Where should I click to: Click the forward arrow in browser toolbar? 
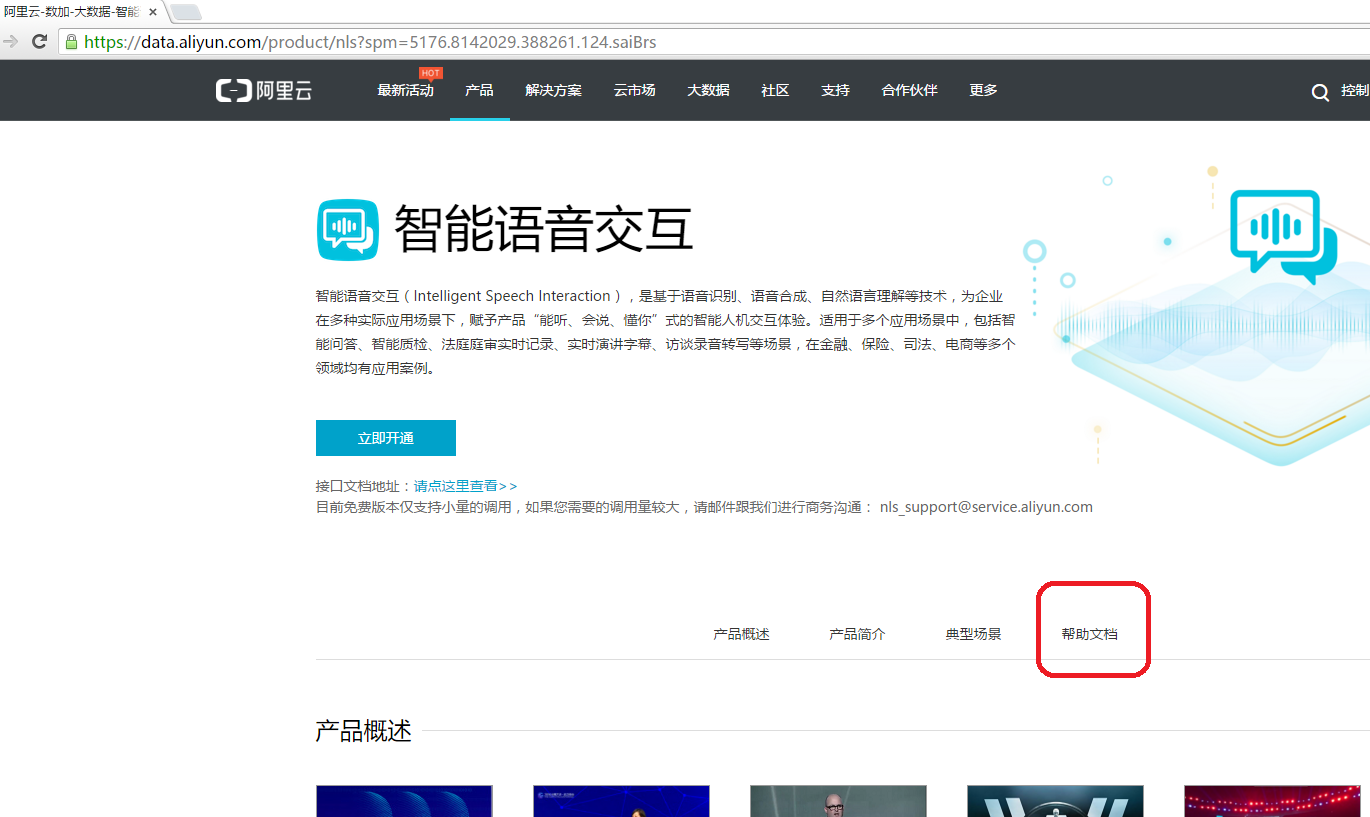pos(10,42)
